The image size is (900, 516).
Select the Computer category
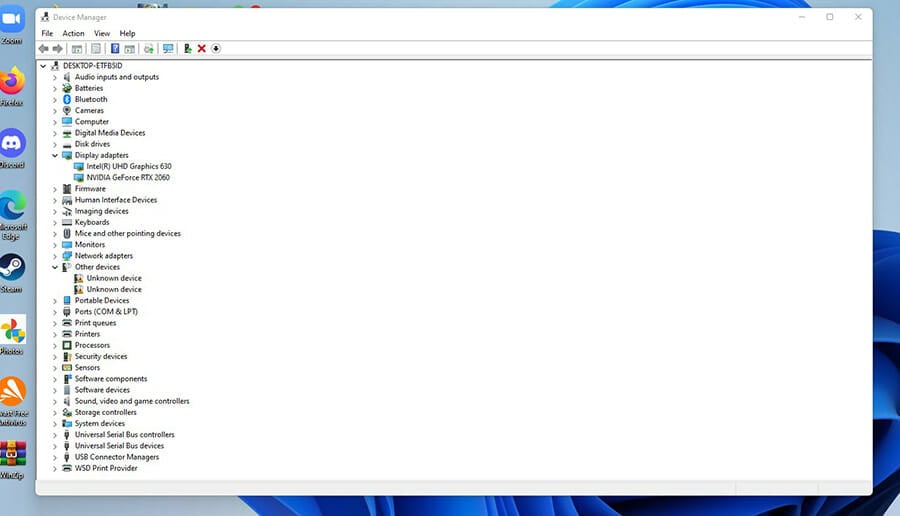click(91, 122)
